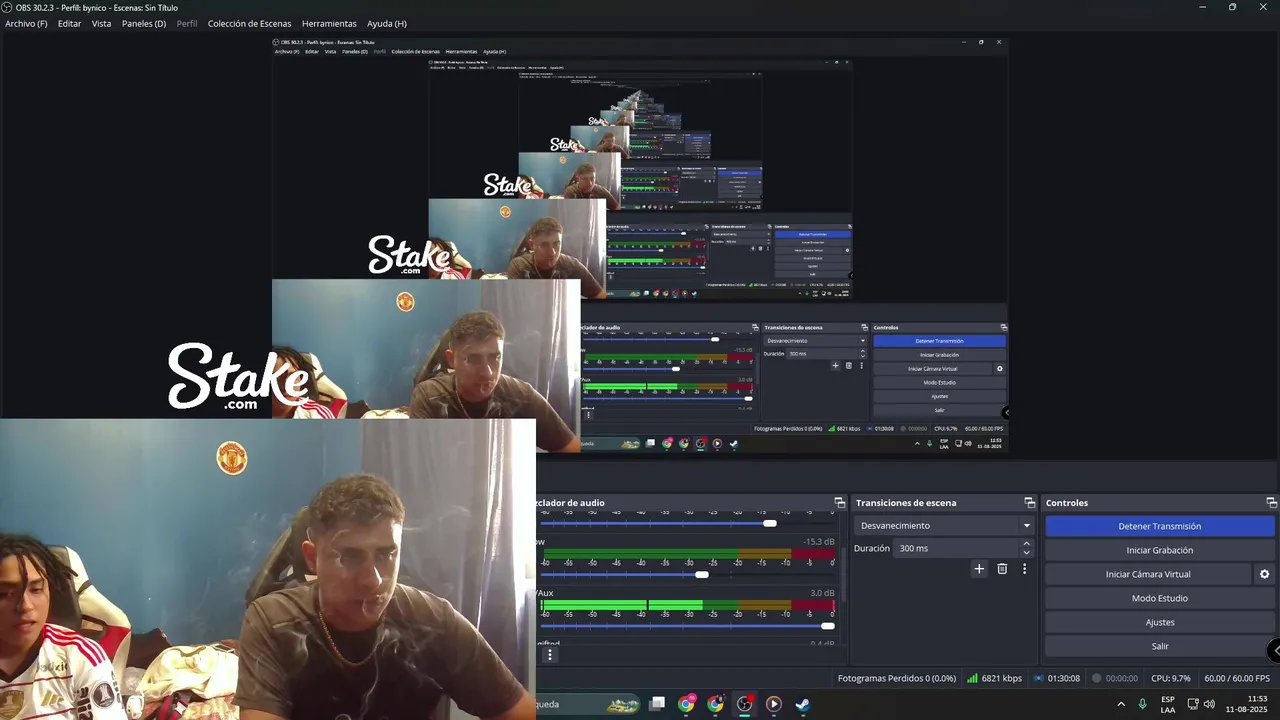Image resolution: width=1280 pixels, height=720 pixels.
Task: Click the gray recording status dot
Action: (1097, 678)
